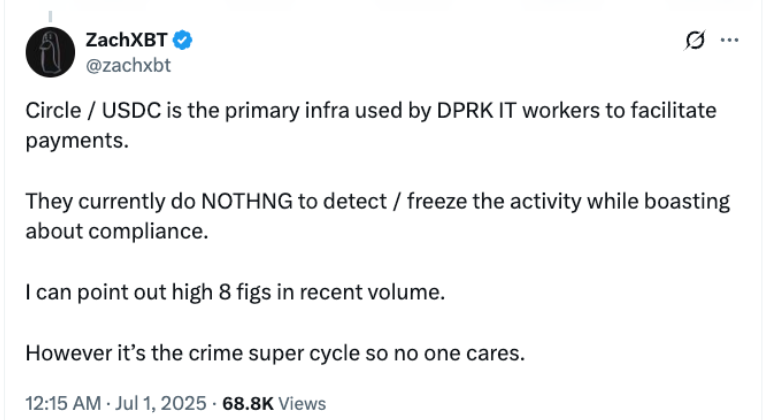The height and width of the screenshot is (420, 766).
Task: Click the 68.8K view count number
Action: pyautogui.click(x=247, y=403)
